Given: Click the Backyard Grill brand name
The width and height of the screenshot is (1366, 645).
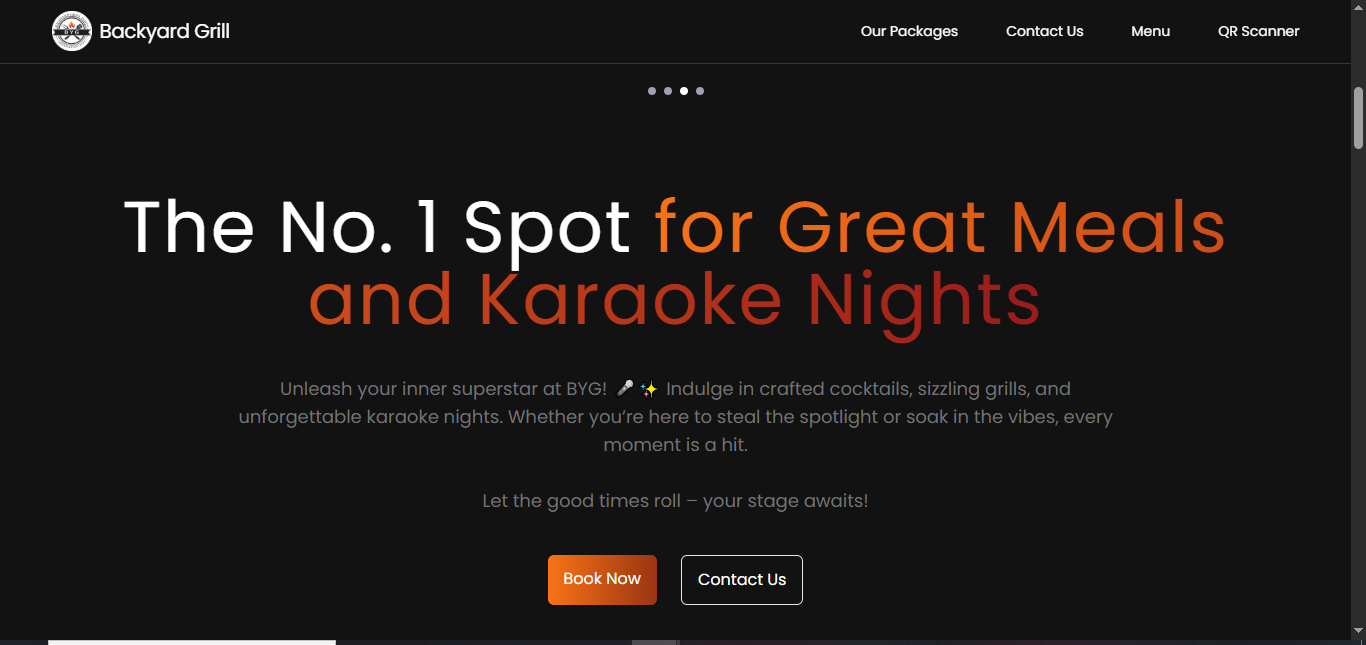Looking at the screenshot, I should coord(165,31).
